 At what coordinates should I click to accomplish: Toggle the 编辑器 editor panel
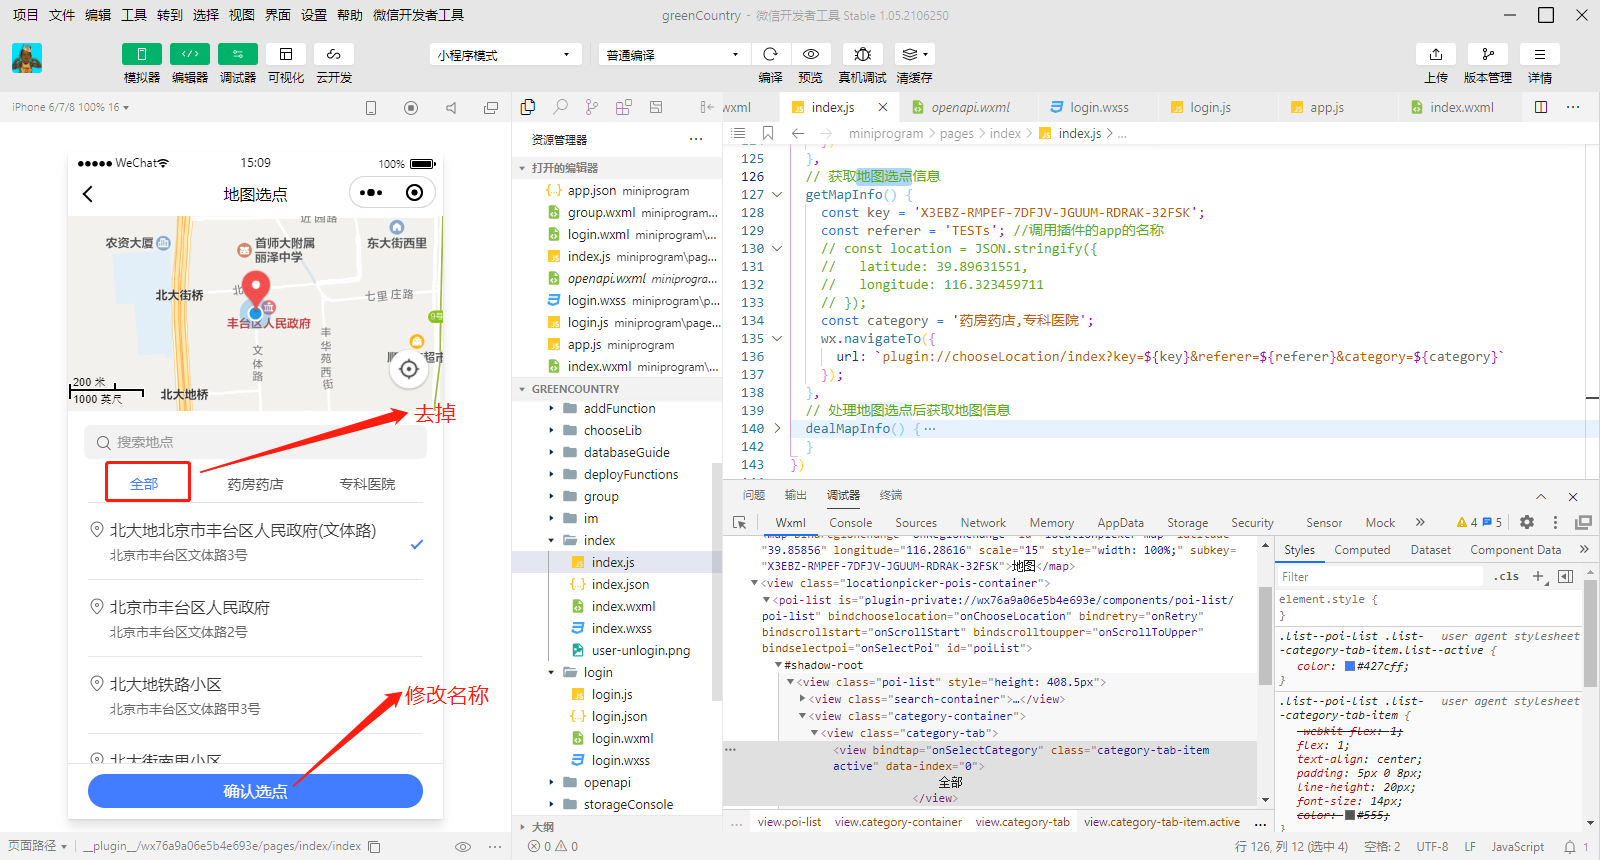(190, 54)
